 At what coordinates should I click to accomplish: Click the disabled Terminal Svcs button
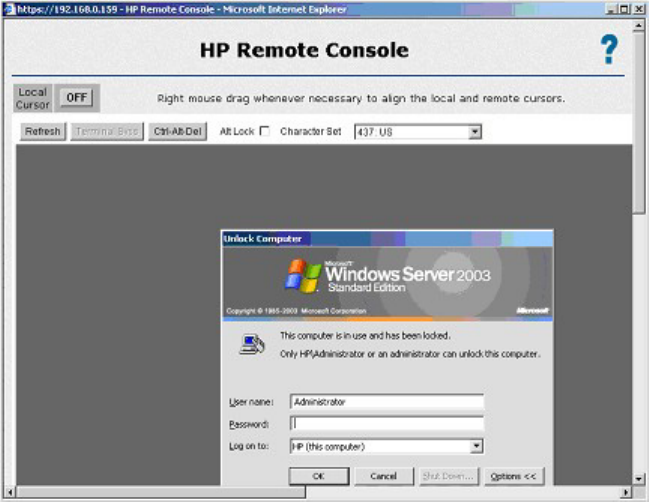click(x=107, y=132)
